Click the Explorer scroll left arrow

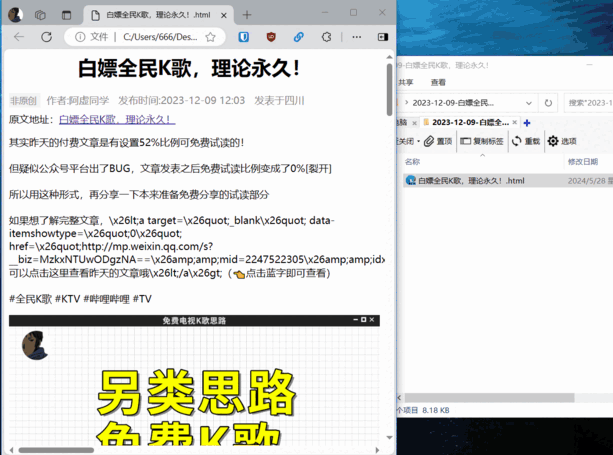coord(399,398)
